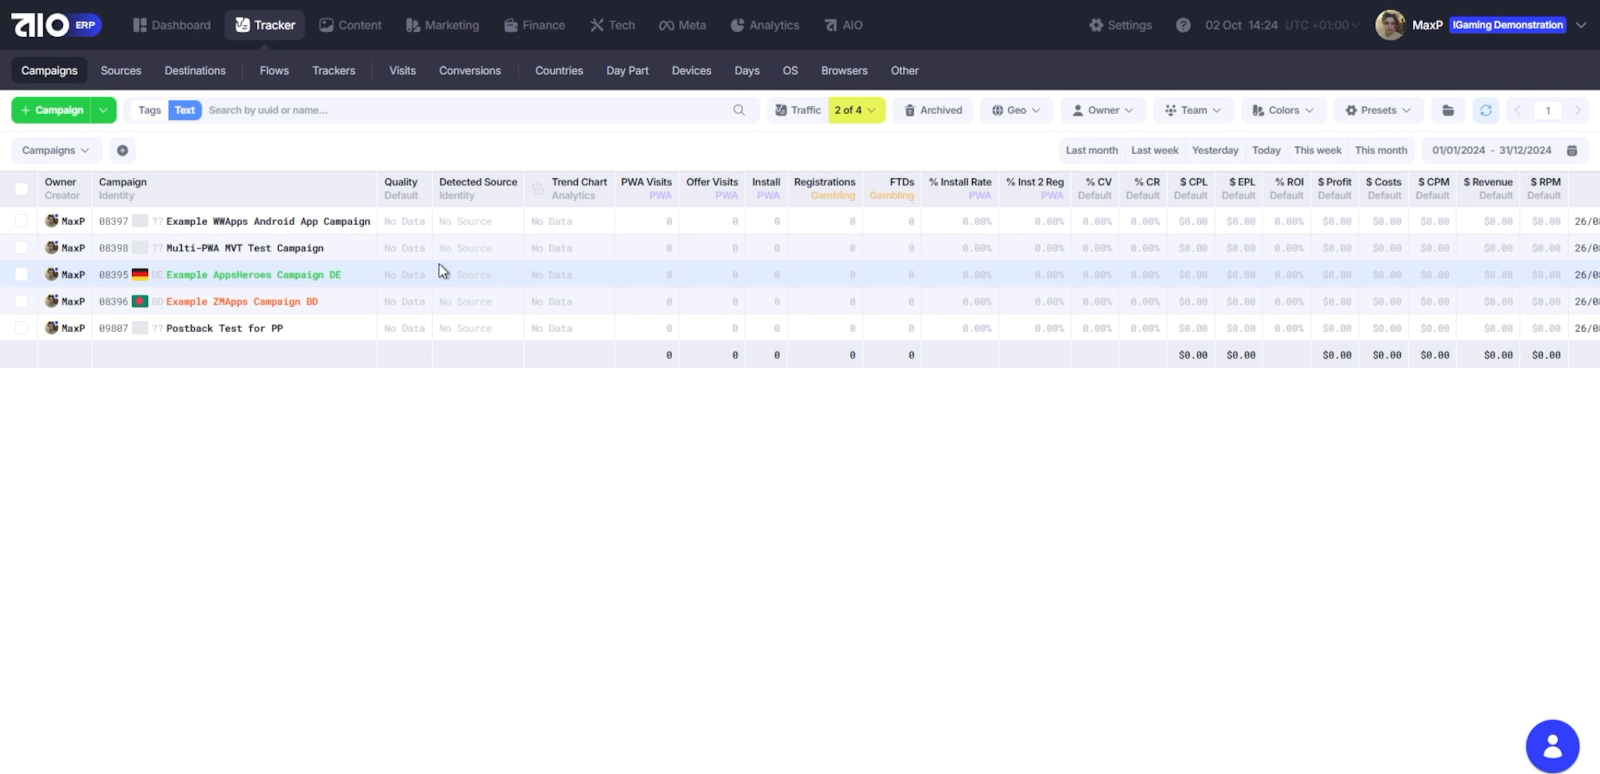Select the Postback Test for PP checkbox
Image resolution: width=1600 pixels, height=774 pixels.
(21, 328)
